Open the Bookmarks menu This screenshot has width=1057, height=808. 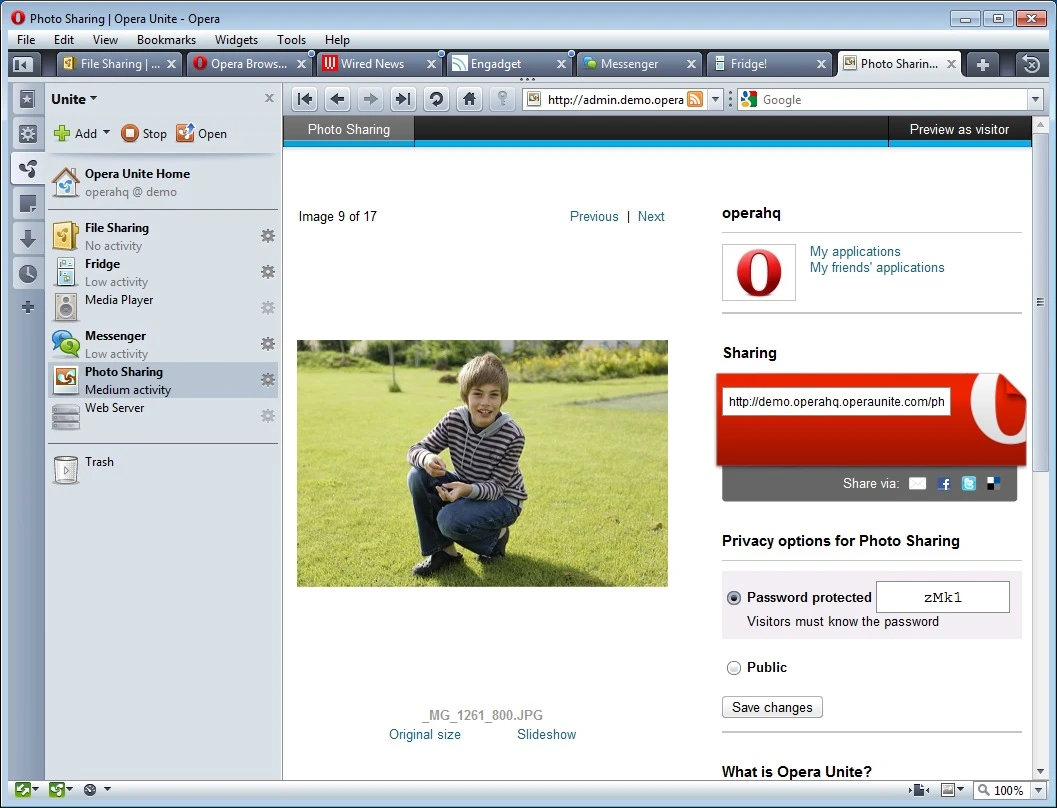pos(167,40)
